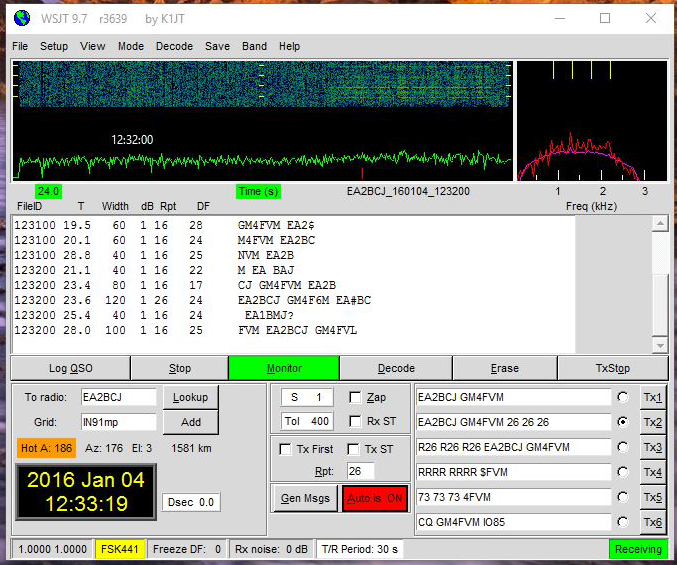The height and width of the screenshot is (565, 677).
Task: Open the Band menu
Action: 254,46
